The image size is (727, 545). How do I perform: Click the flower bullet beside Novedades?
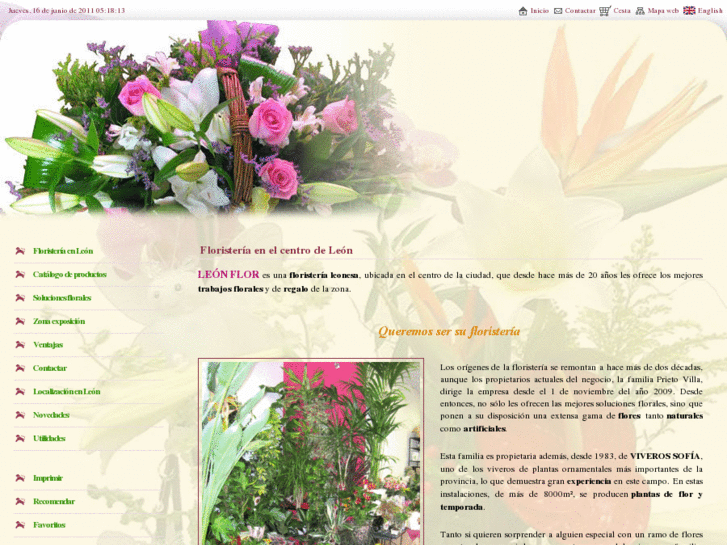point(20,415)
